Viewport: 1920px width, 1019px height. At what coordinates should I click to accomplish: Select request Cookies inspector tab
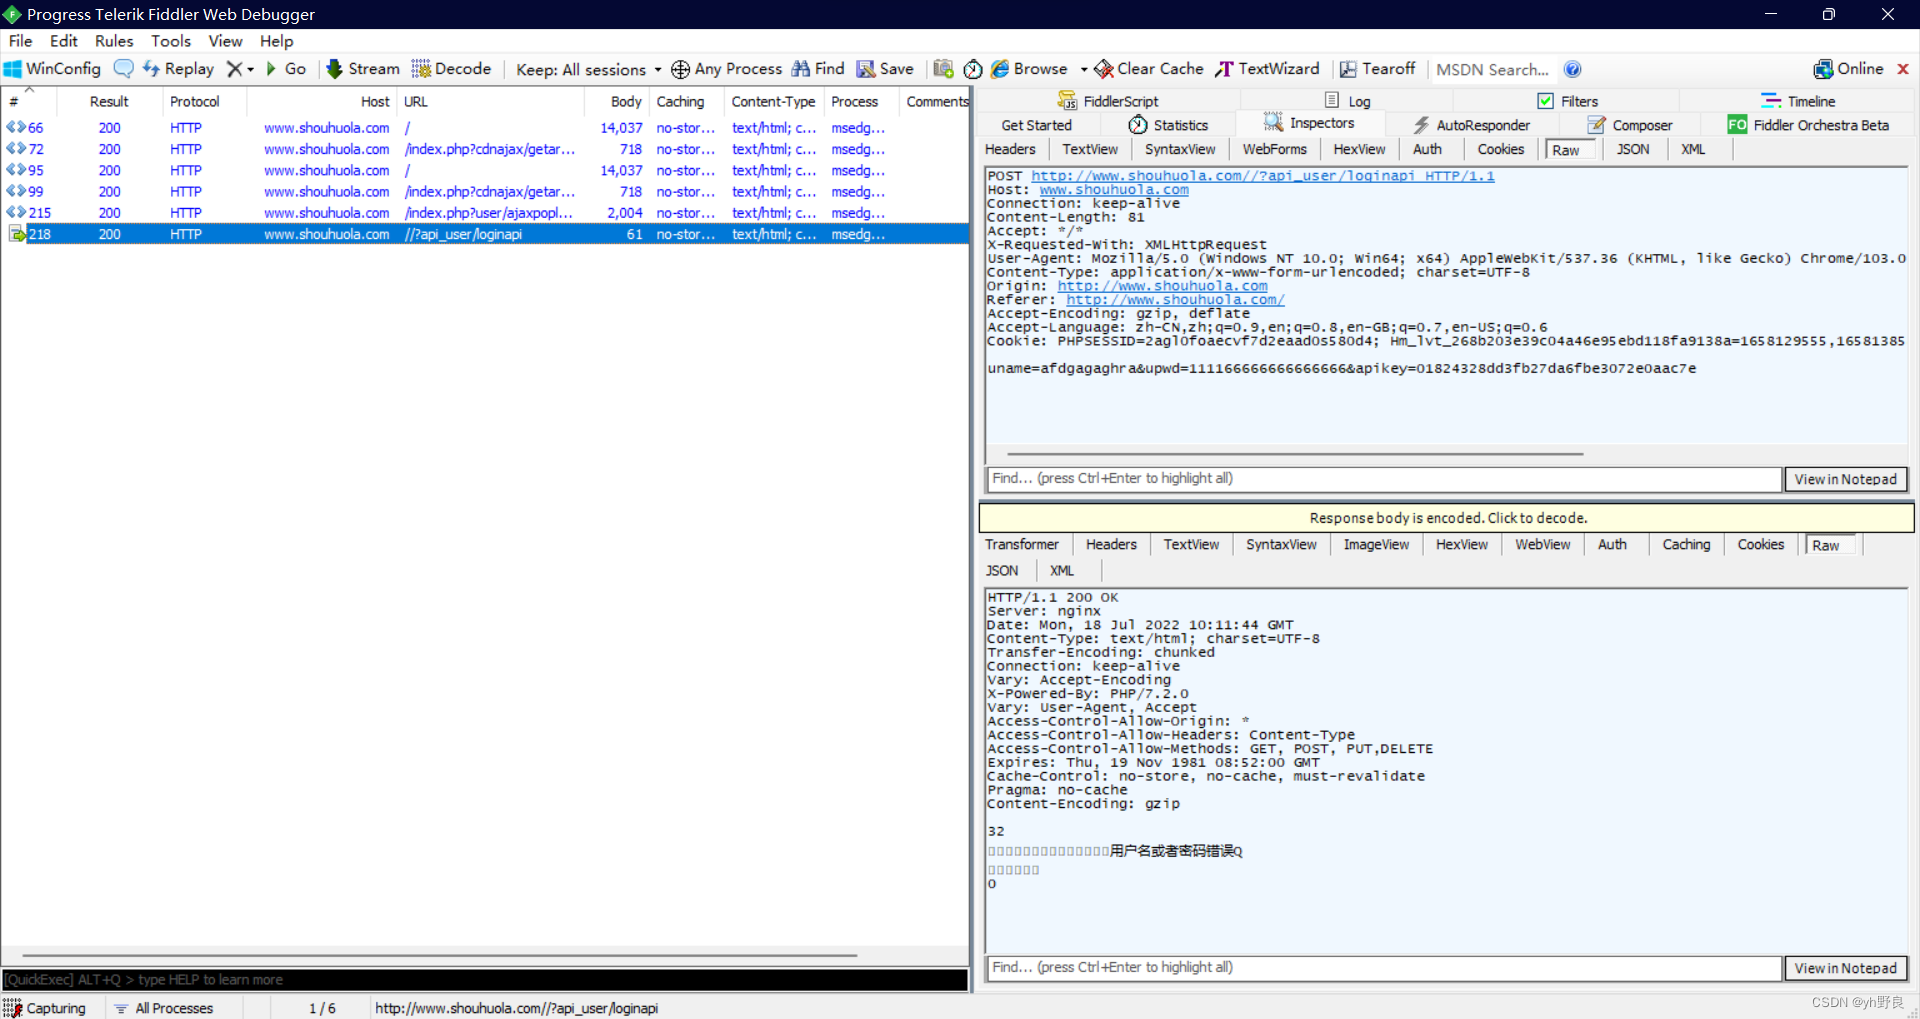1501,149
